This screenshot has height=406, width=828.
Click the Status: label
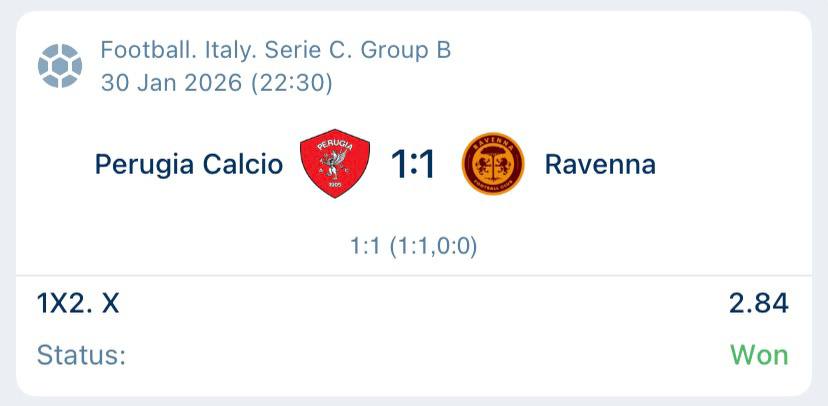[81, 355]
